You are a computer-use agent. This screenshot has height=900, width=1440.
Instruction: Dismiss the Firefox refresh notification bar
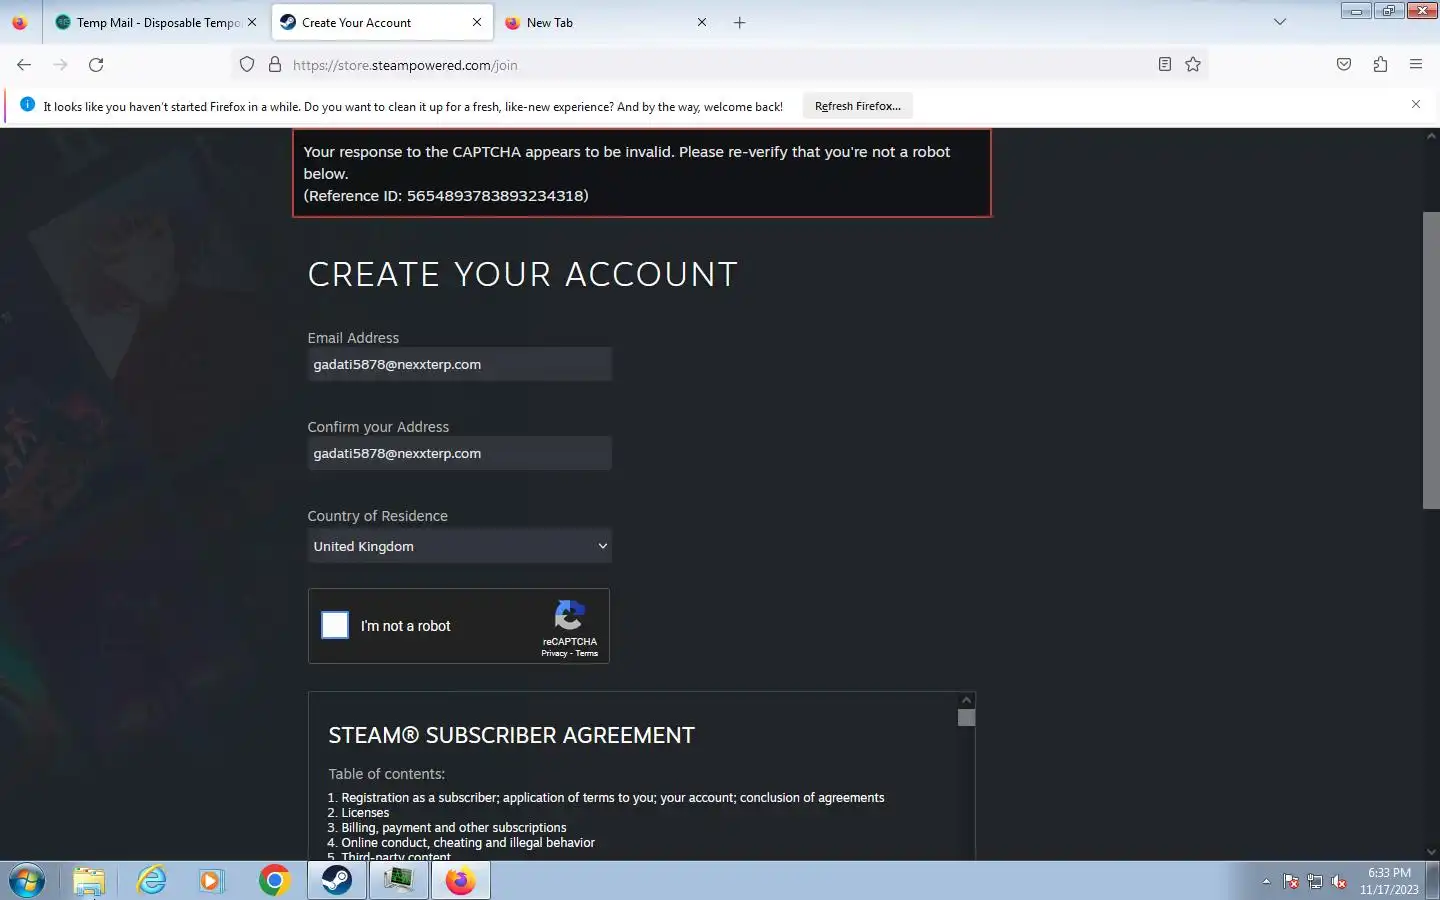(x=1416, y=105)
